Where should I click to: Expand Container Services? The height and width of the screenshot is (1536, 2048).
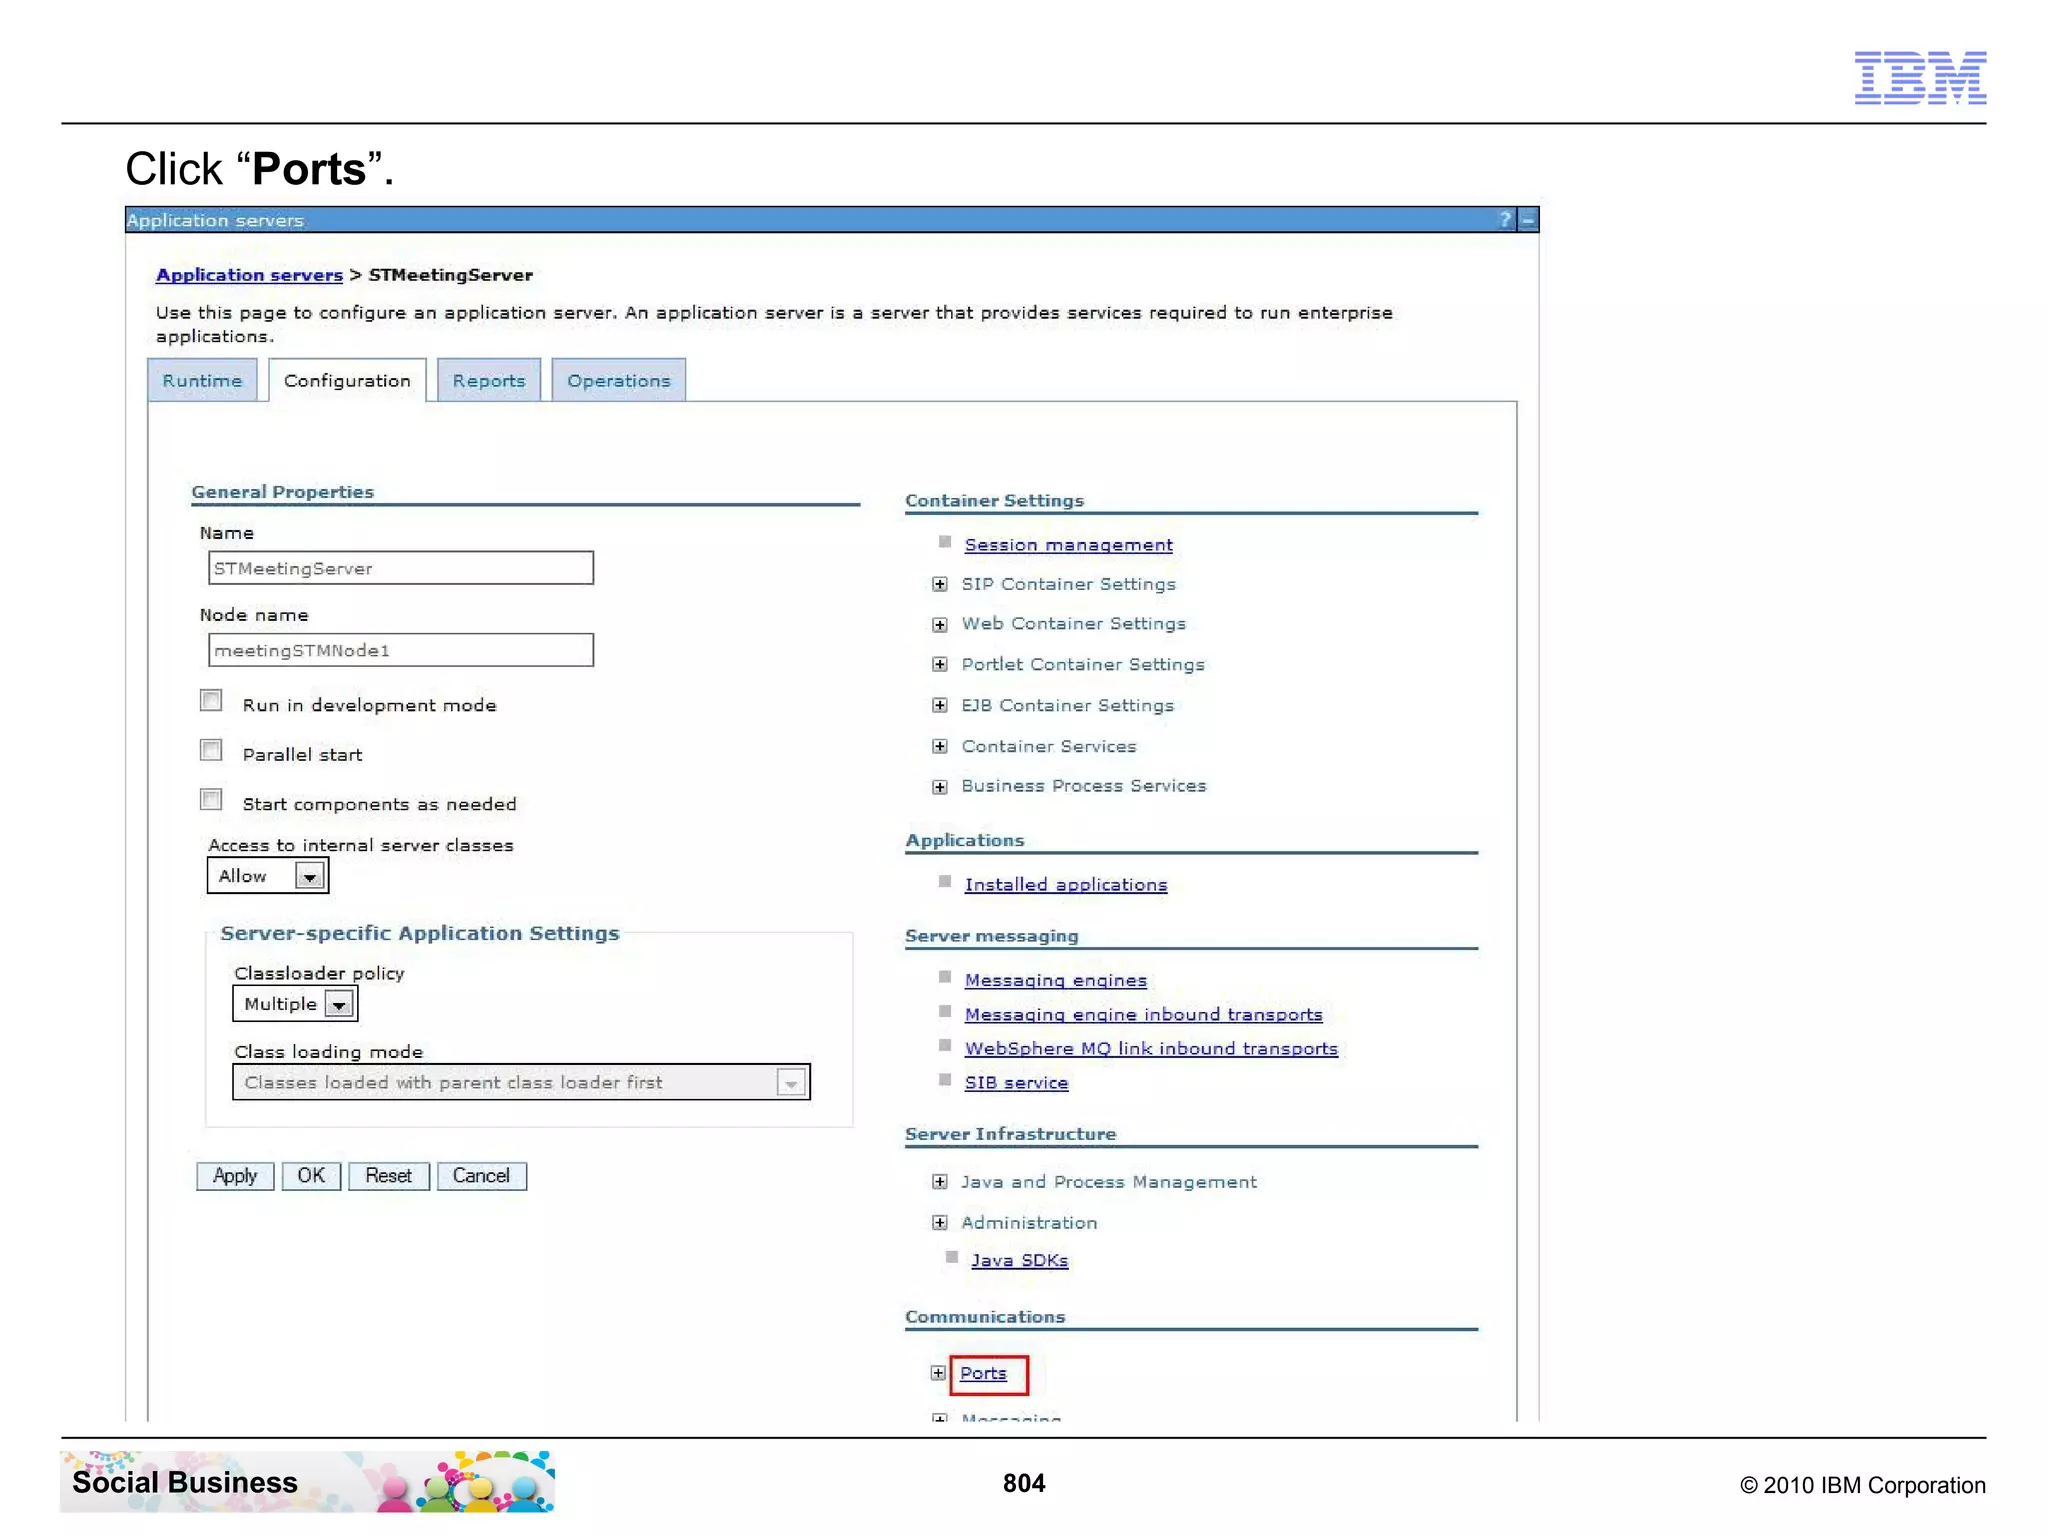(x=940, y=747)
